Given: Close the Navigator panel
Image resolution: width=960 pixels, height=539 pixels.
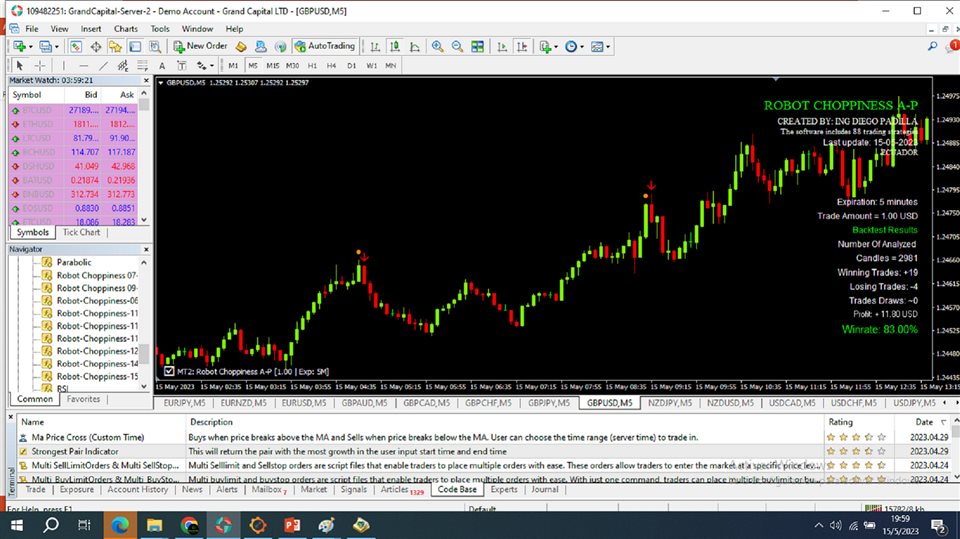Looking at the screenshot, I should 146,249.
